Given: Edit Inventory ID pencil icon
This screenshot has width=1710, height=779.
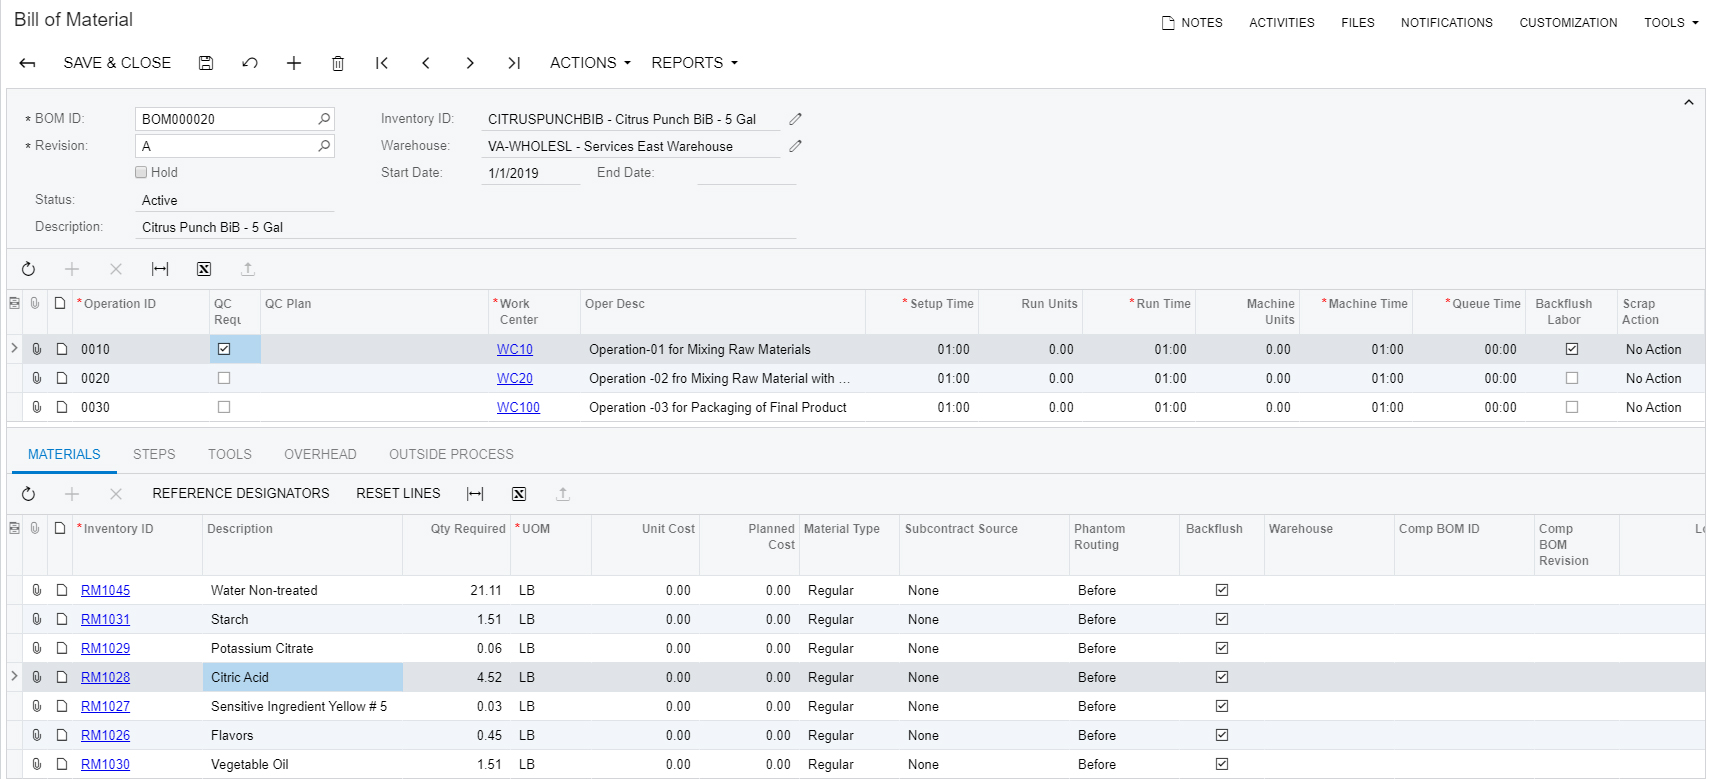Looking at the screenshot, I should pos(795,119).
